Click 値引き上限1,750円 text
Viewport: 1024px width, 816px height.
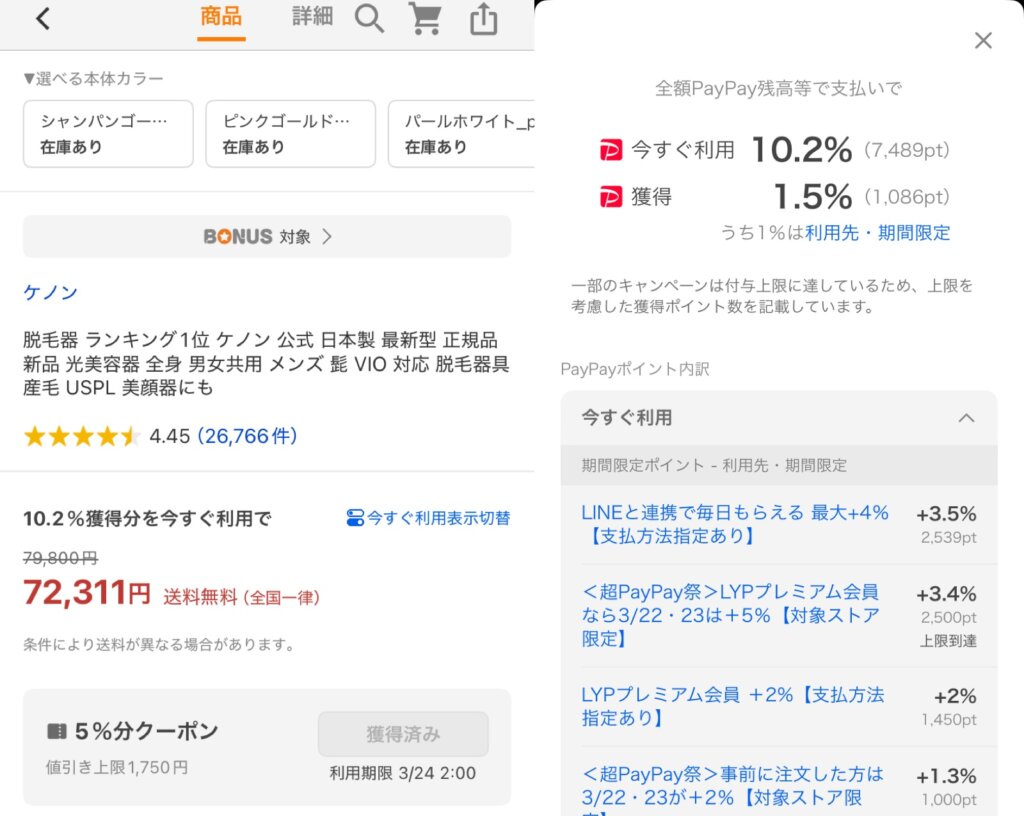tap(117, 767)
